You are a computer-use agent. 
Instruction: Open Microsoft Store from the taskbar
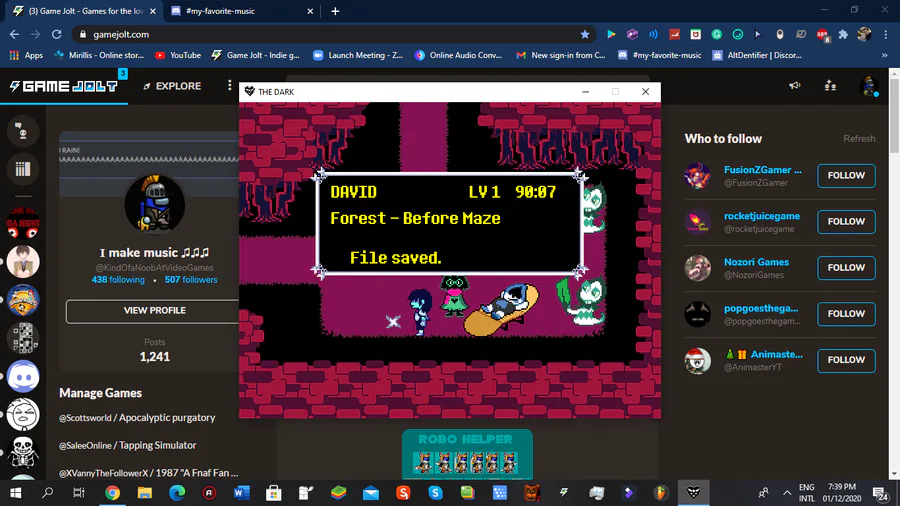tap(274, 493)
